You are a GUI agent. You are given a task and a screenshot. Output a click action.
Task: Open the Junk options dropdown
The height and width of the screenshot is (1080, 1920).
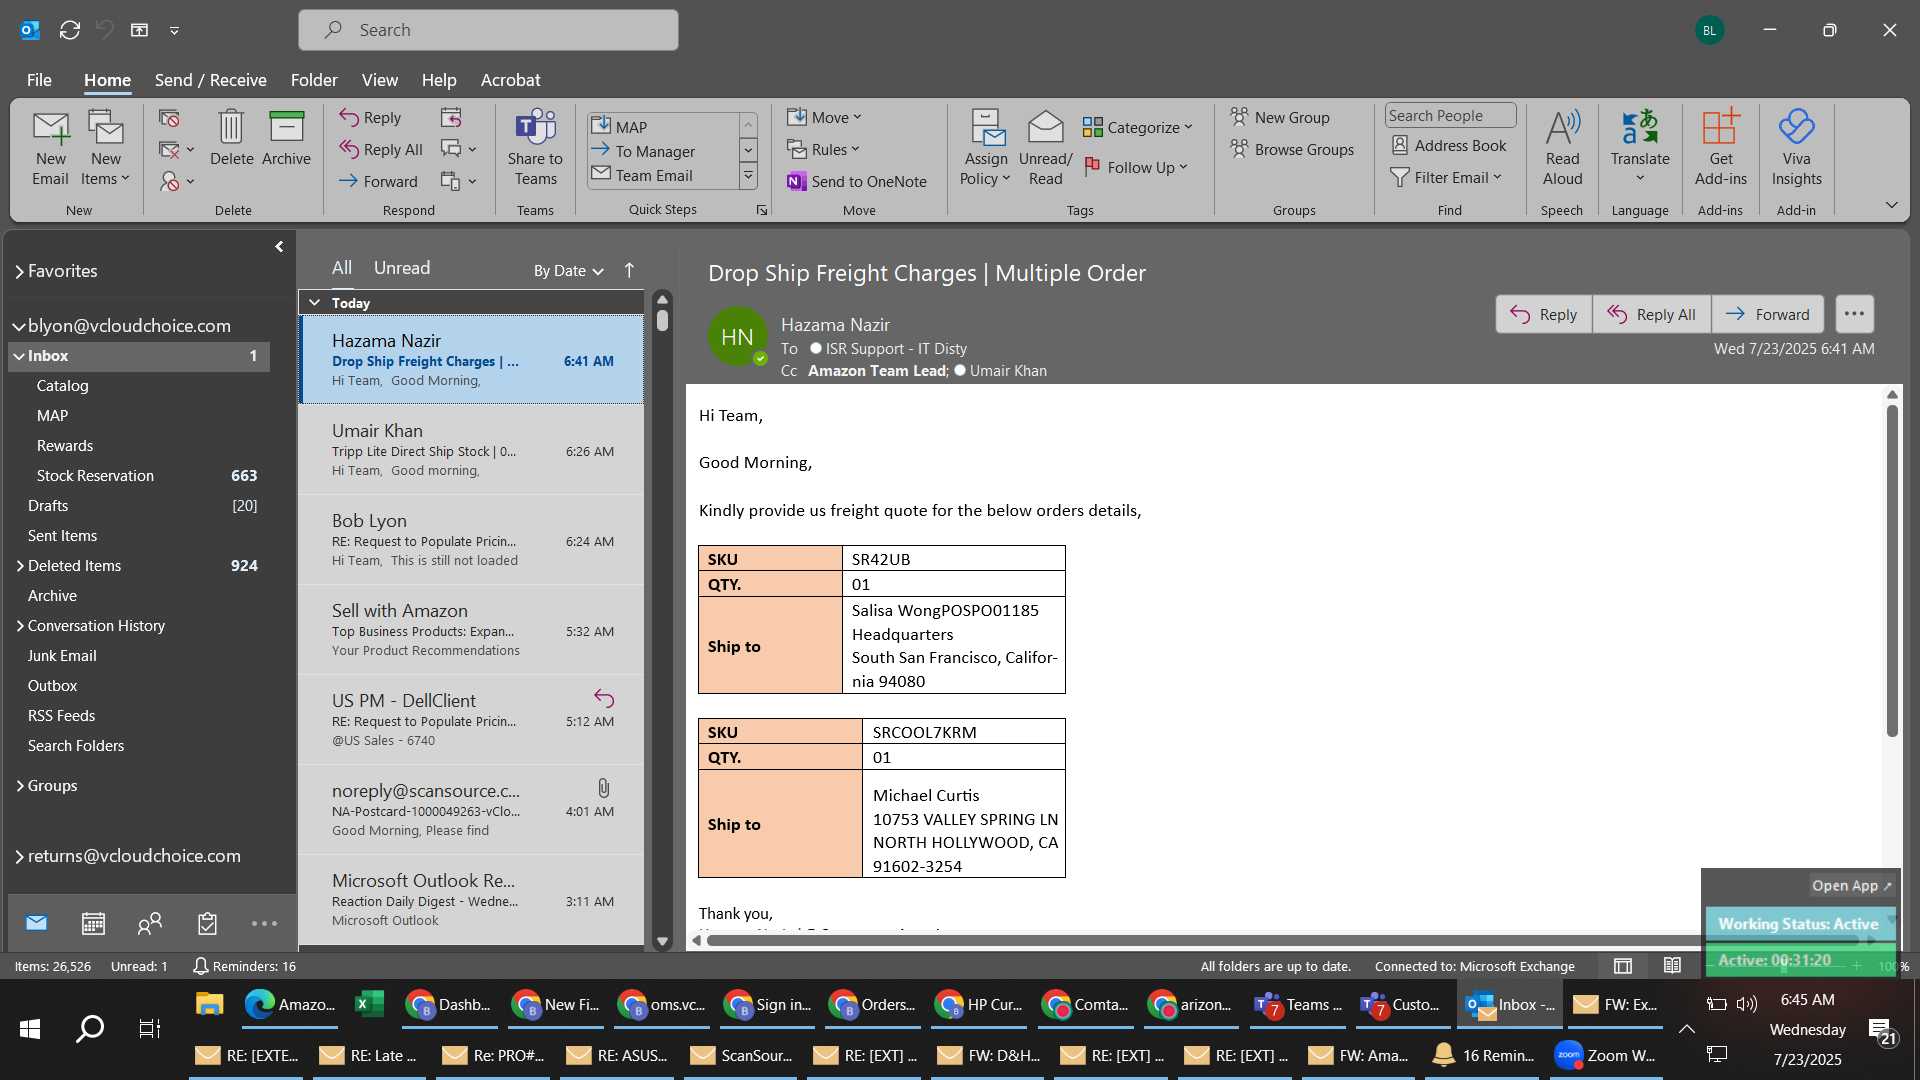[x=177, y=182]
